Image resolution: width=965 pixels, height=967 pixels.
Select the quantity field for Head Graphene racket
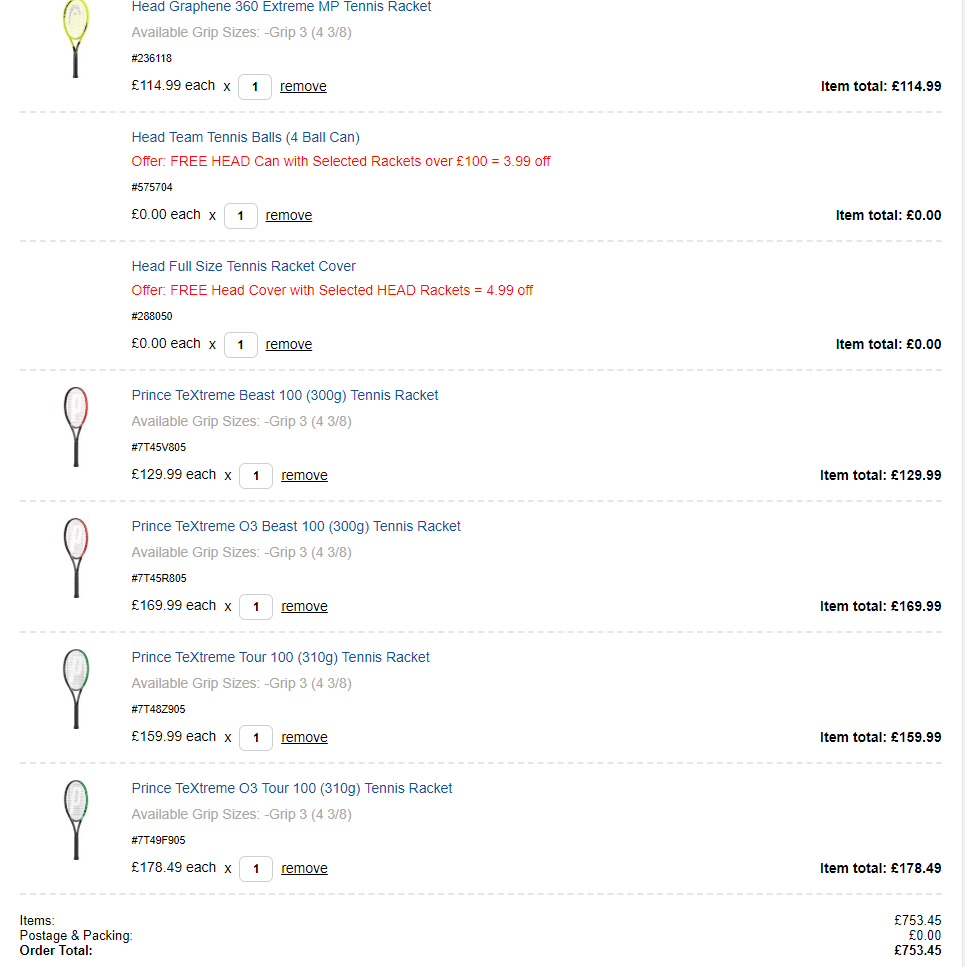point(255,87)
